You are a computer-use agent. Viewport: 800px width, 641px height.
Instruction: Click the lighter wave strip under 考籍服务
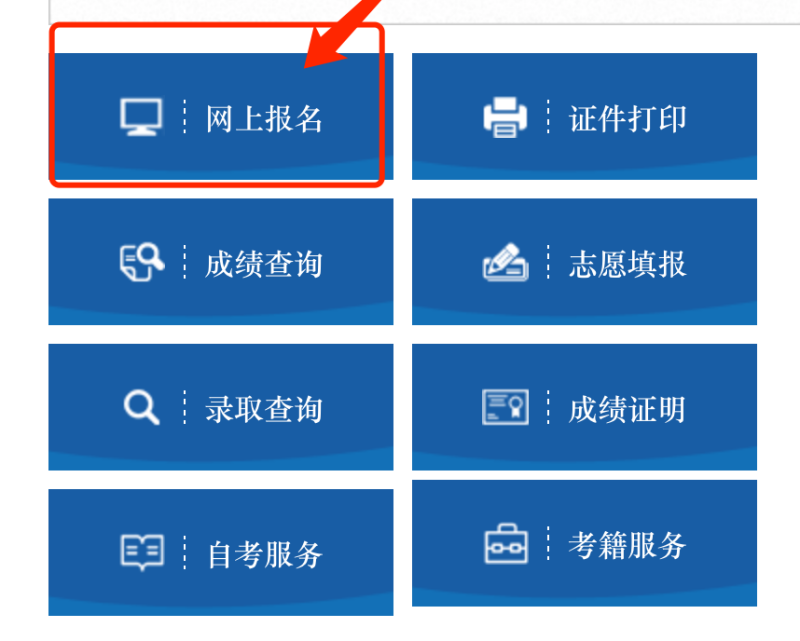coord(584,598)
